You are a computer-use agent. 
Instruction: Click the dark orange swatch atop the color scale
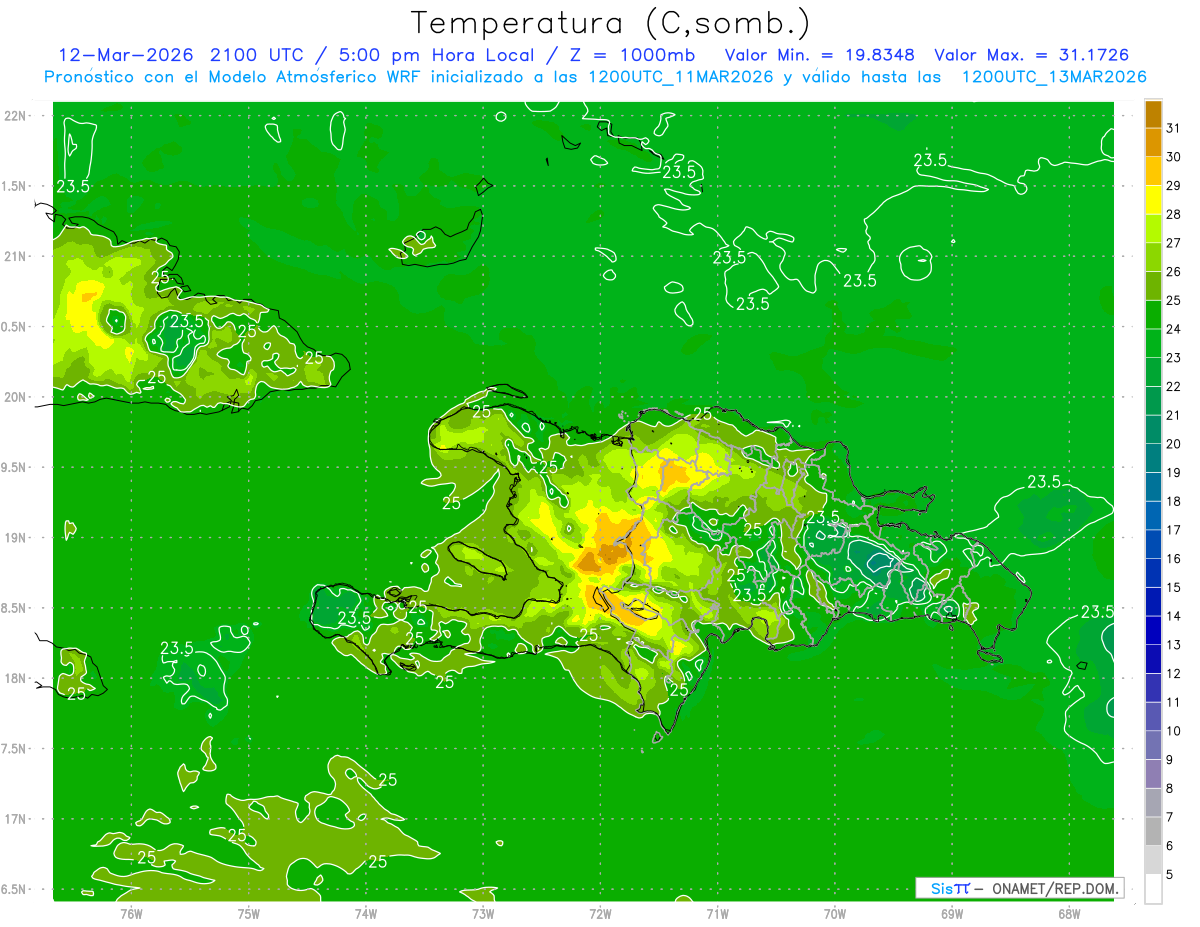point(1153,114)
